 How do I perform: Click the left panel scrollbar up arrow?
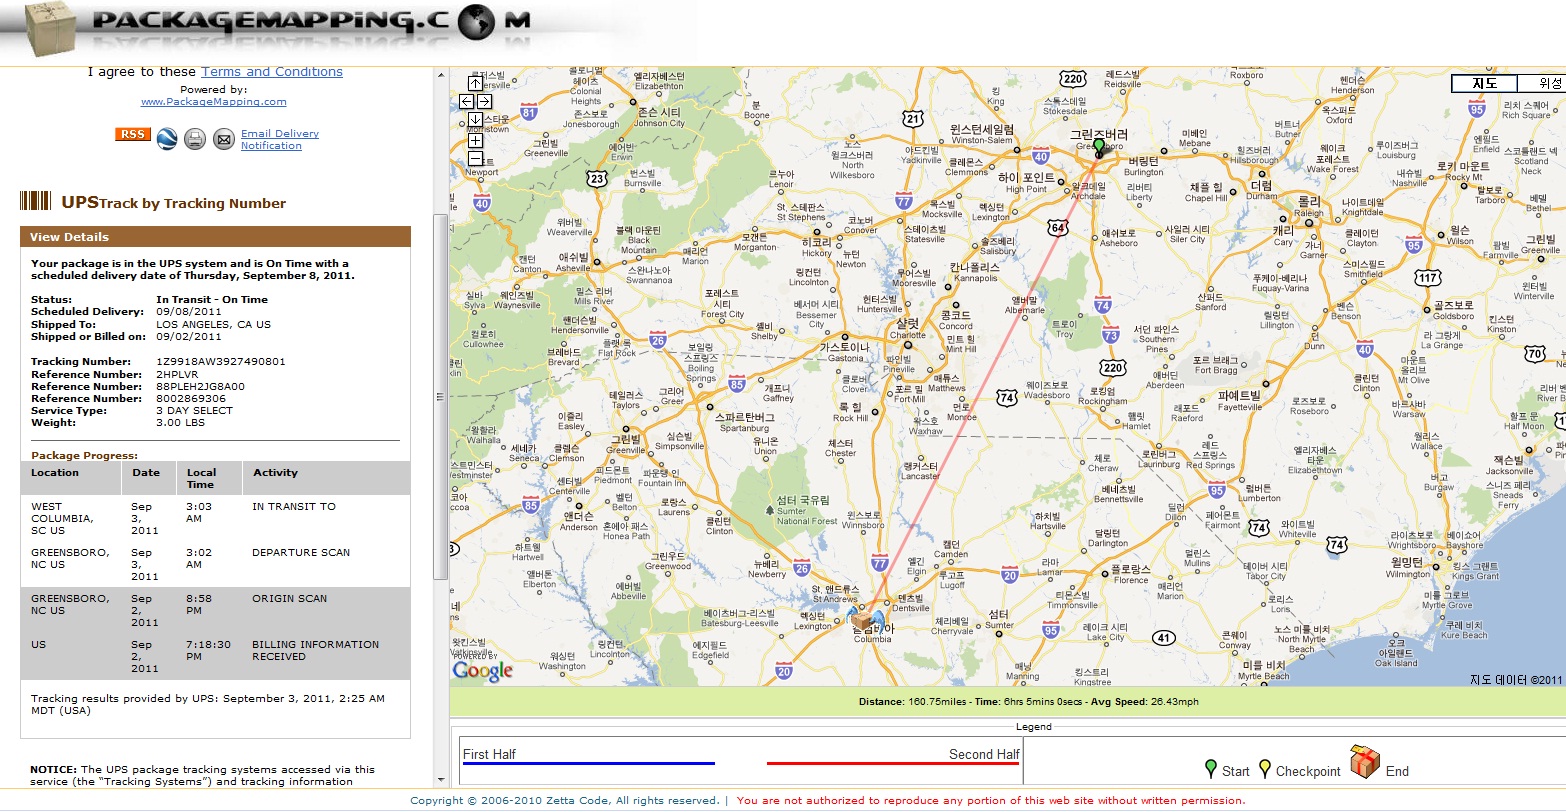click(x=441, y=75)
